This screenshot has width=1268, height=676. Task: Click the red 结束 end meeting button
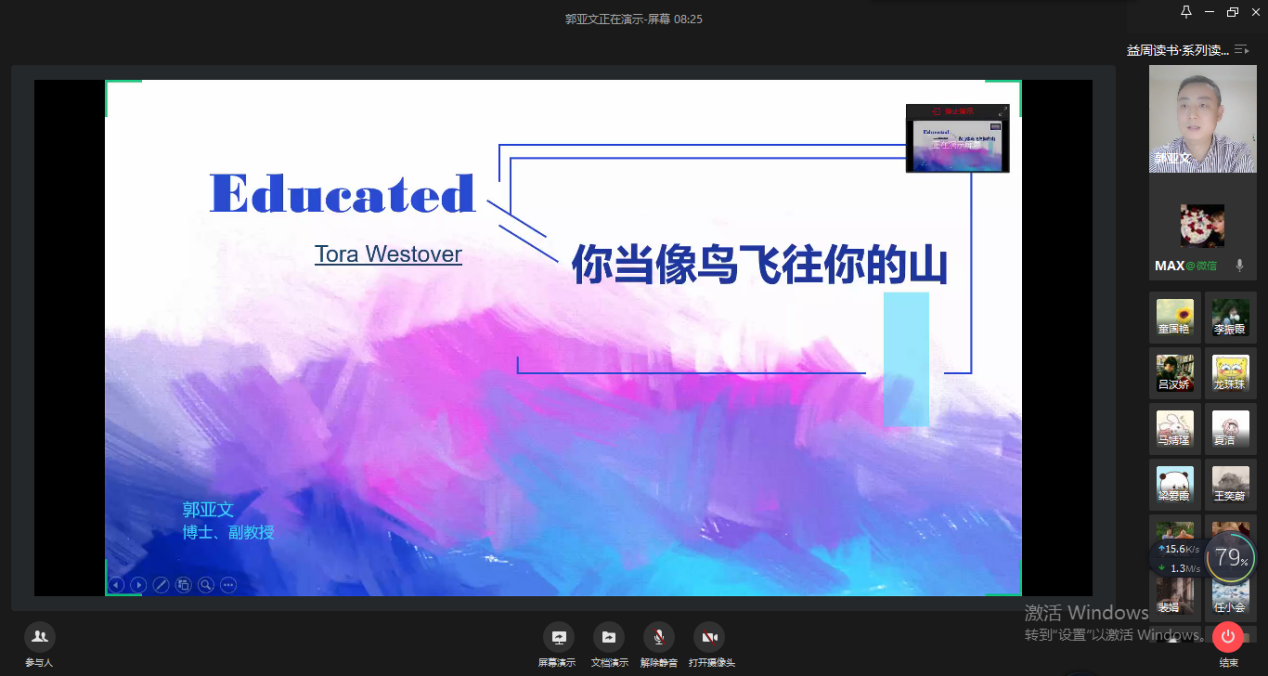pos(1227,637)
